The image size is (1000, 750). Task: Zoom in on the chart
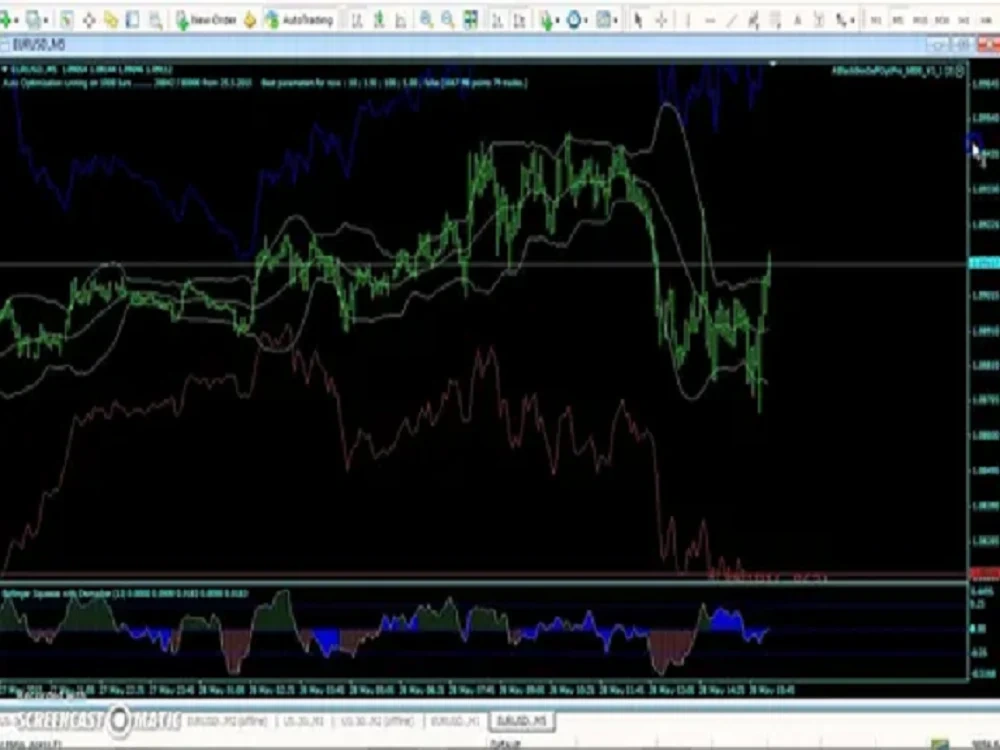click(426, 20)
